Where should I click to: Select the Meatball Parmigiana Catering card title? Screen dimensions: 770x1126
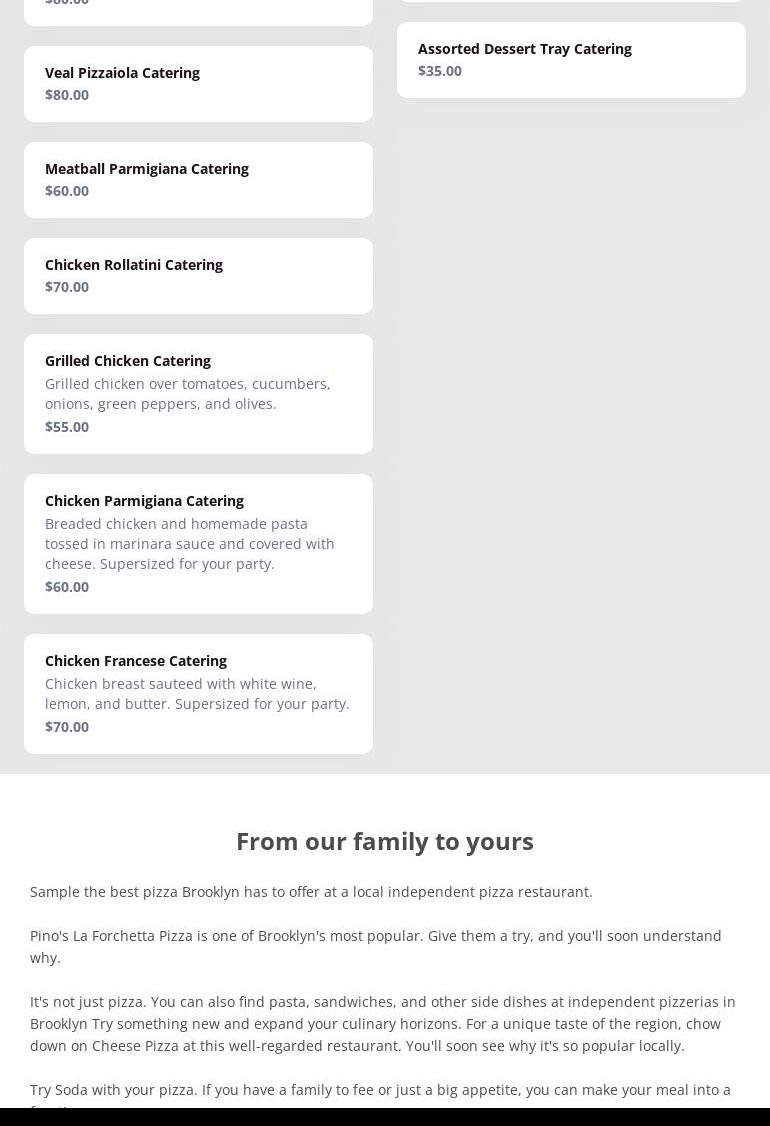click(x=147, y=169)
